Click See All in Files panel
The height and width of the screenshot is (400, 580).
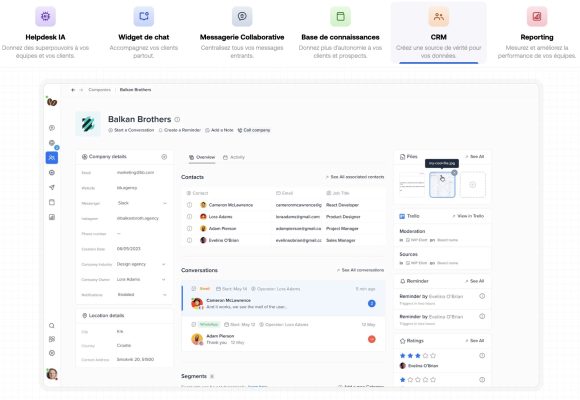[x=475, y=157]
